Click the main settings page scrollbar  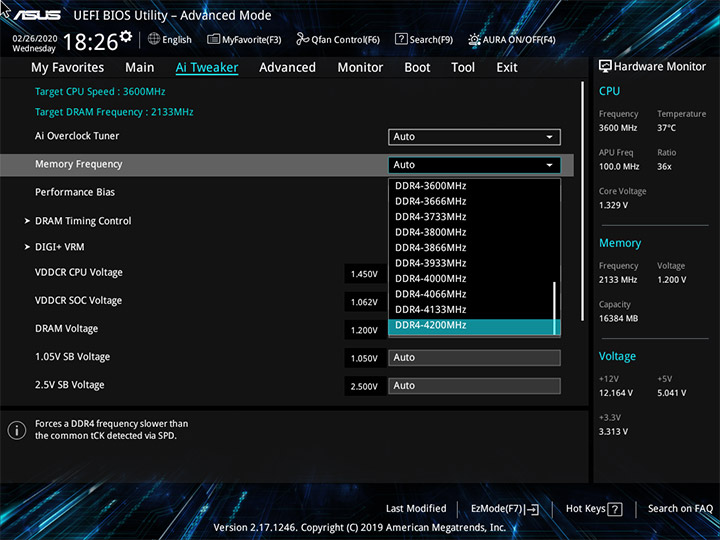(583, 201)
